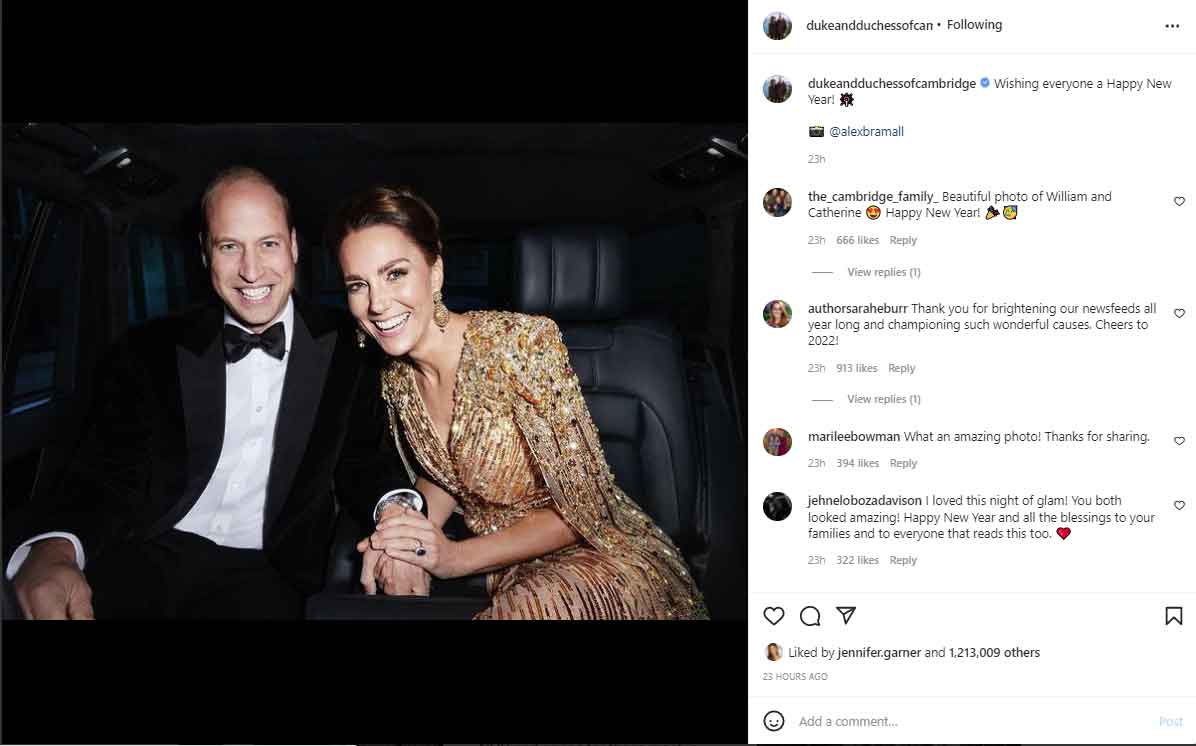The image size is (1196, 746).
Task: Like the_cambridge_family_ comment heart
Action: click(x=1179, y=202)
